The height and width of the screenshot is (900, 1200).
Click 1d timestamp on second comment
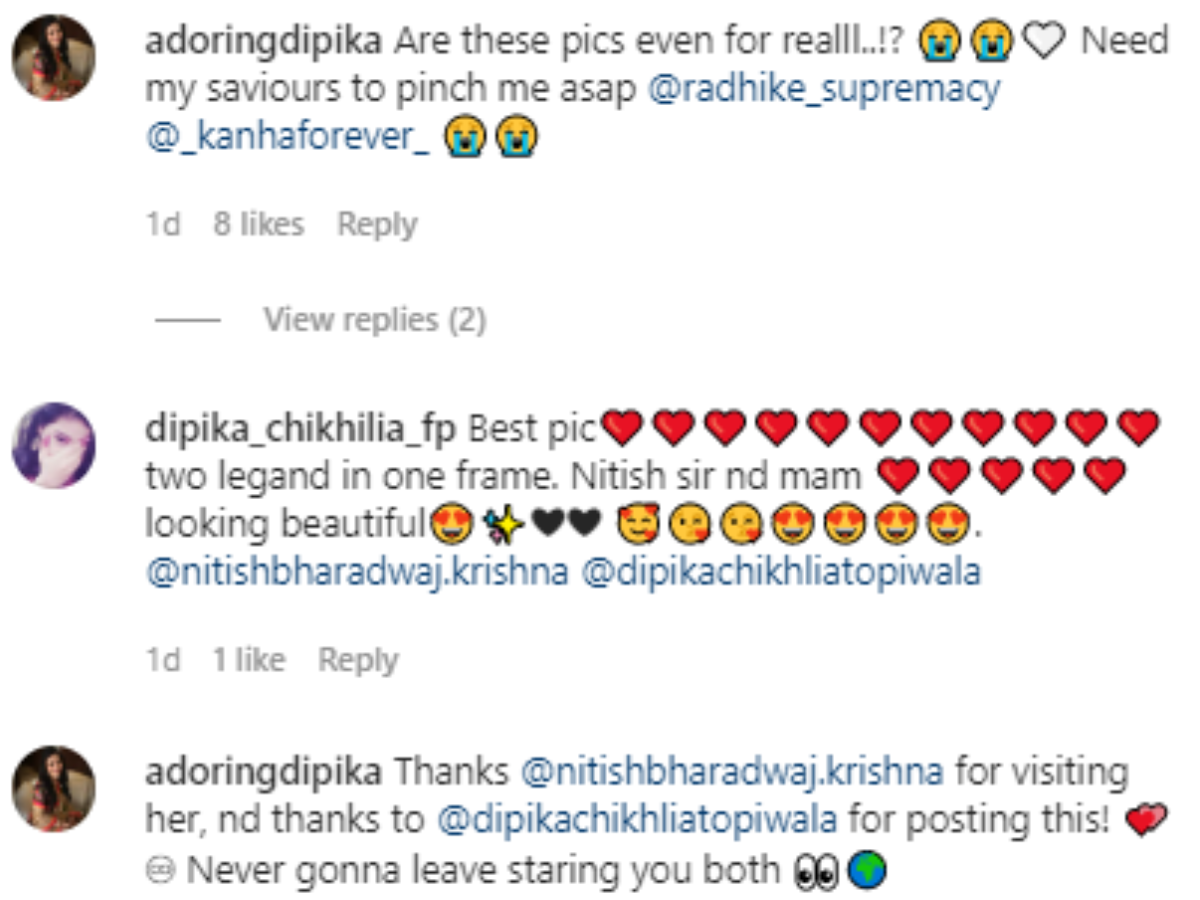[x=163, y=661]
